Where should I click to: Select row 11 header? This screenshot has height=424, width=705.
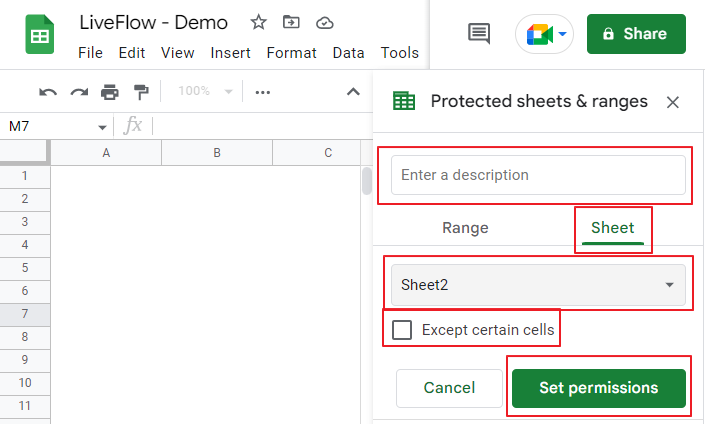(25, 406)
